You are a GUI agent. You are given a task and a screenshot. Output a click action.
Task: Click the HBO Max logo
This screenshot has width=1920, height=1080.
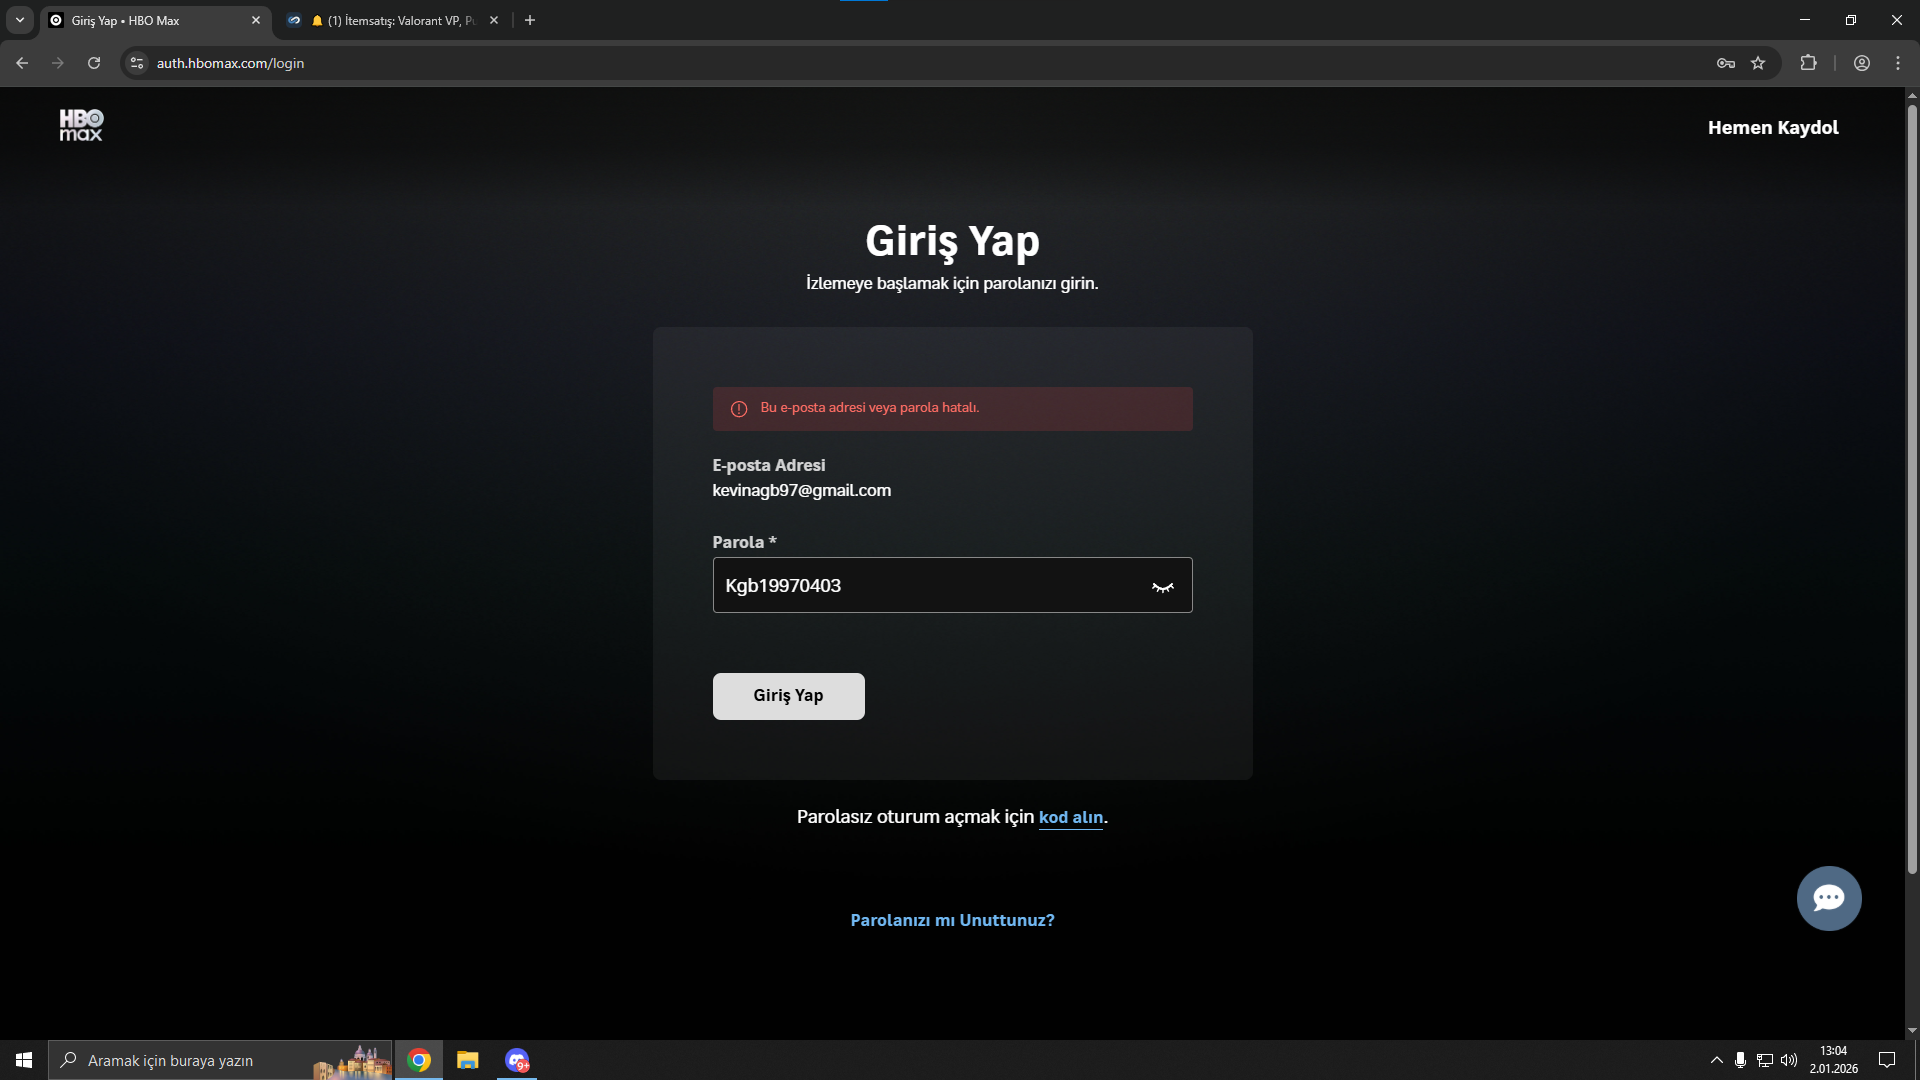tap(81, 125)
